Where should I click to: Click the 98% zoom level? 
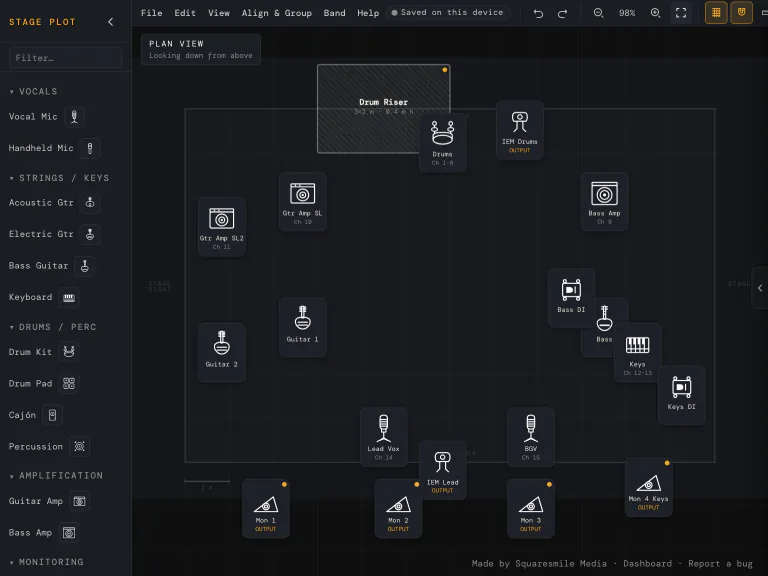[x=627, y=13]
